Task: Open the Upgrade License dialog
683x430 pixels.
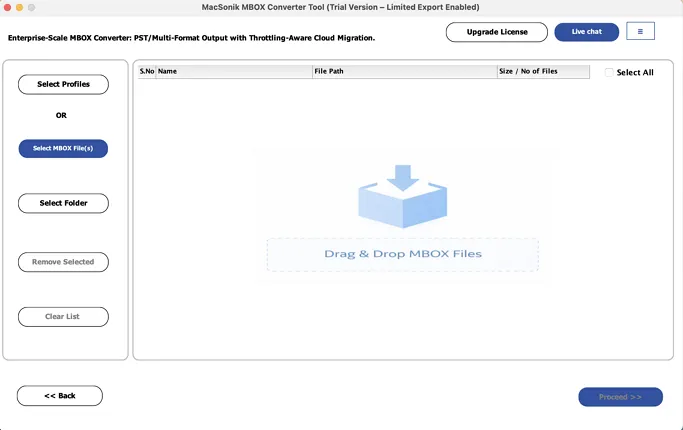Action: click(497, 32)
